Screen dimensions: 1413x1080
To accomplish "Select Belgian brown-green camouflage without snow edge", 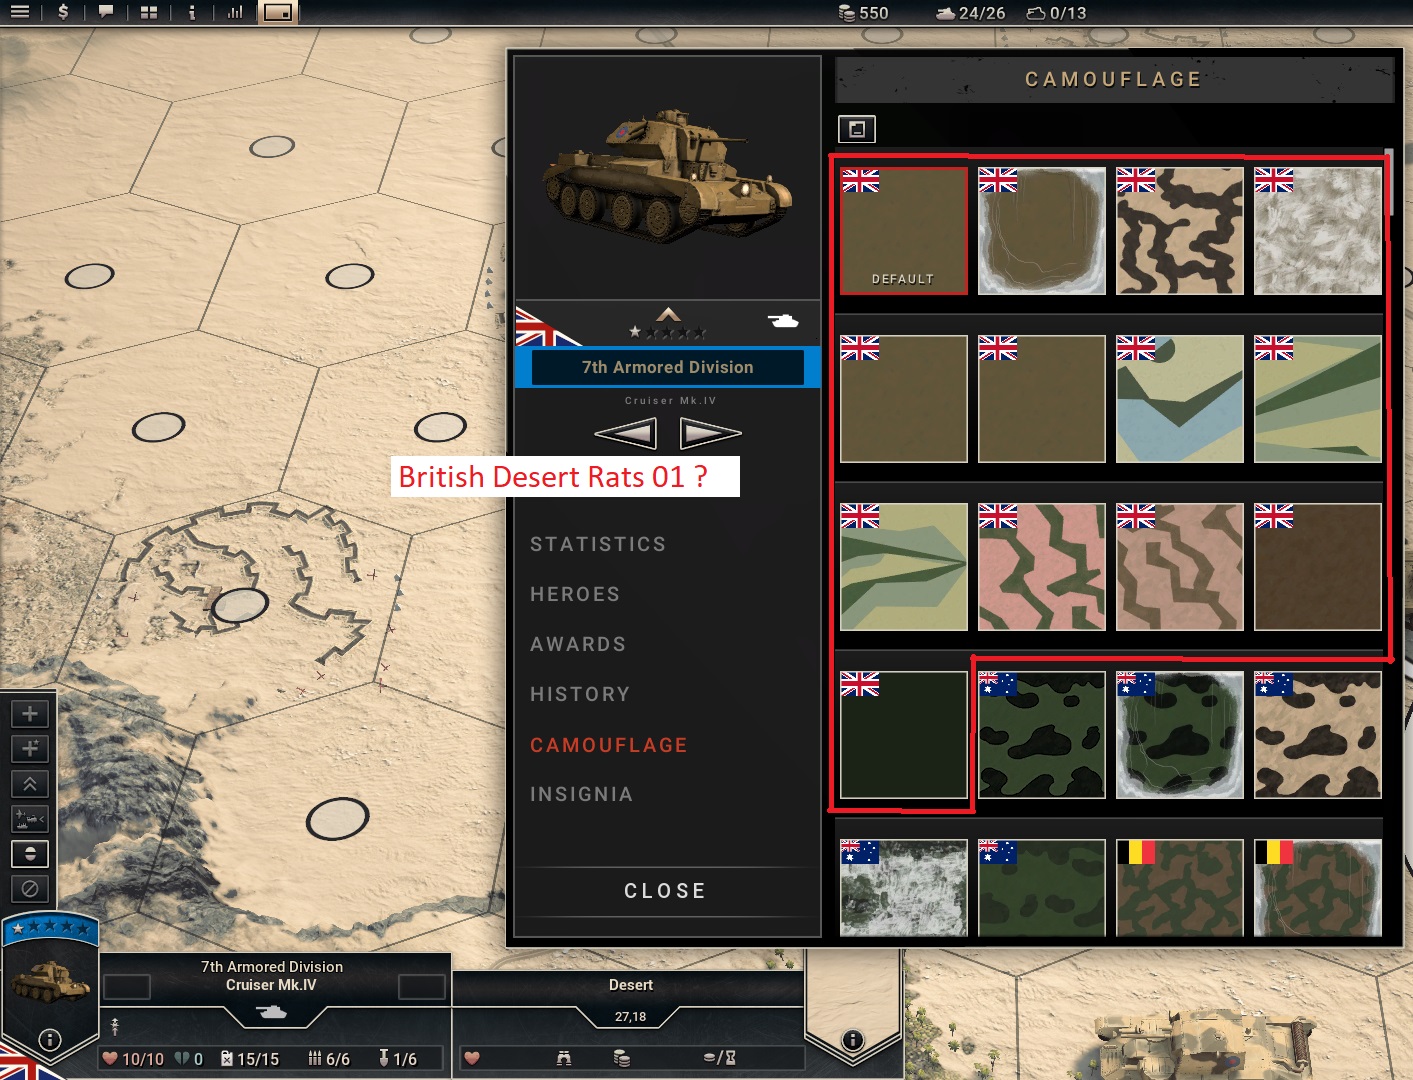I will [1180, 888].
